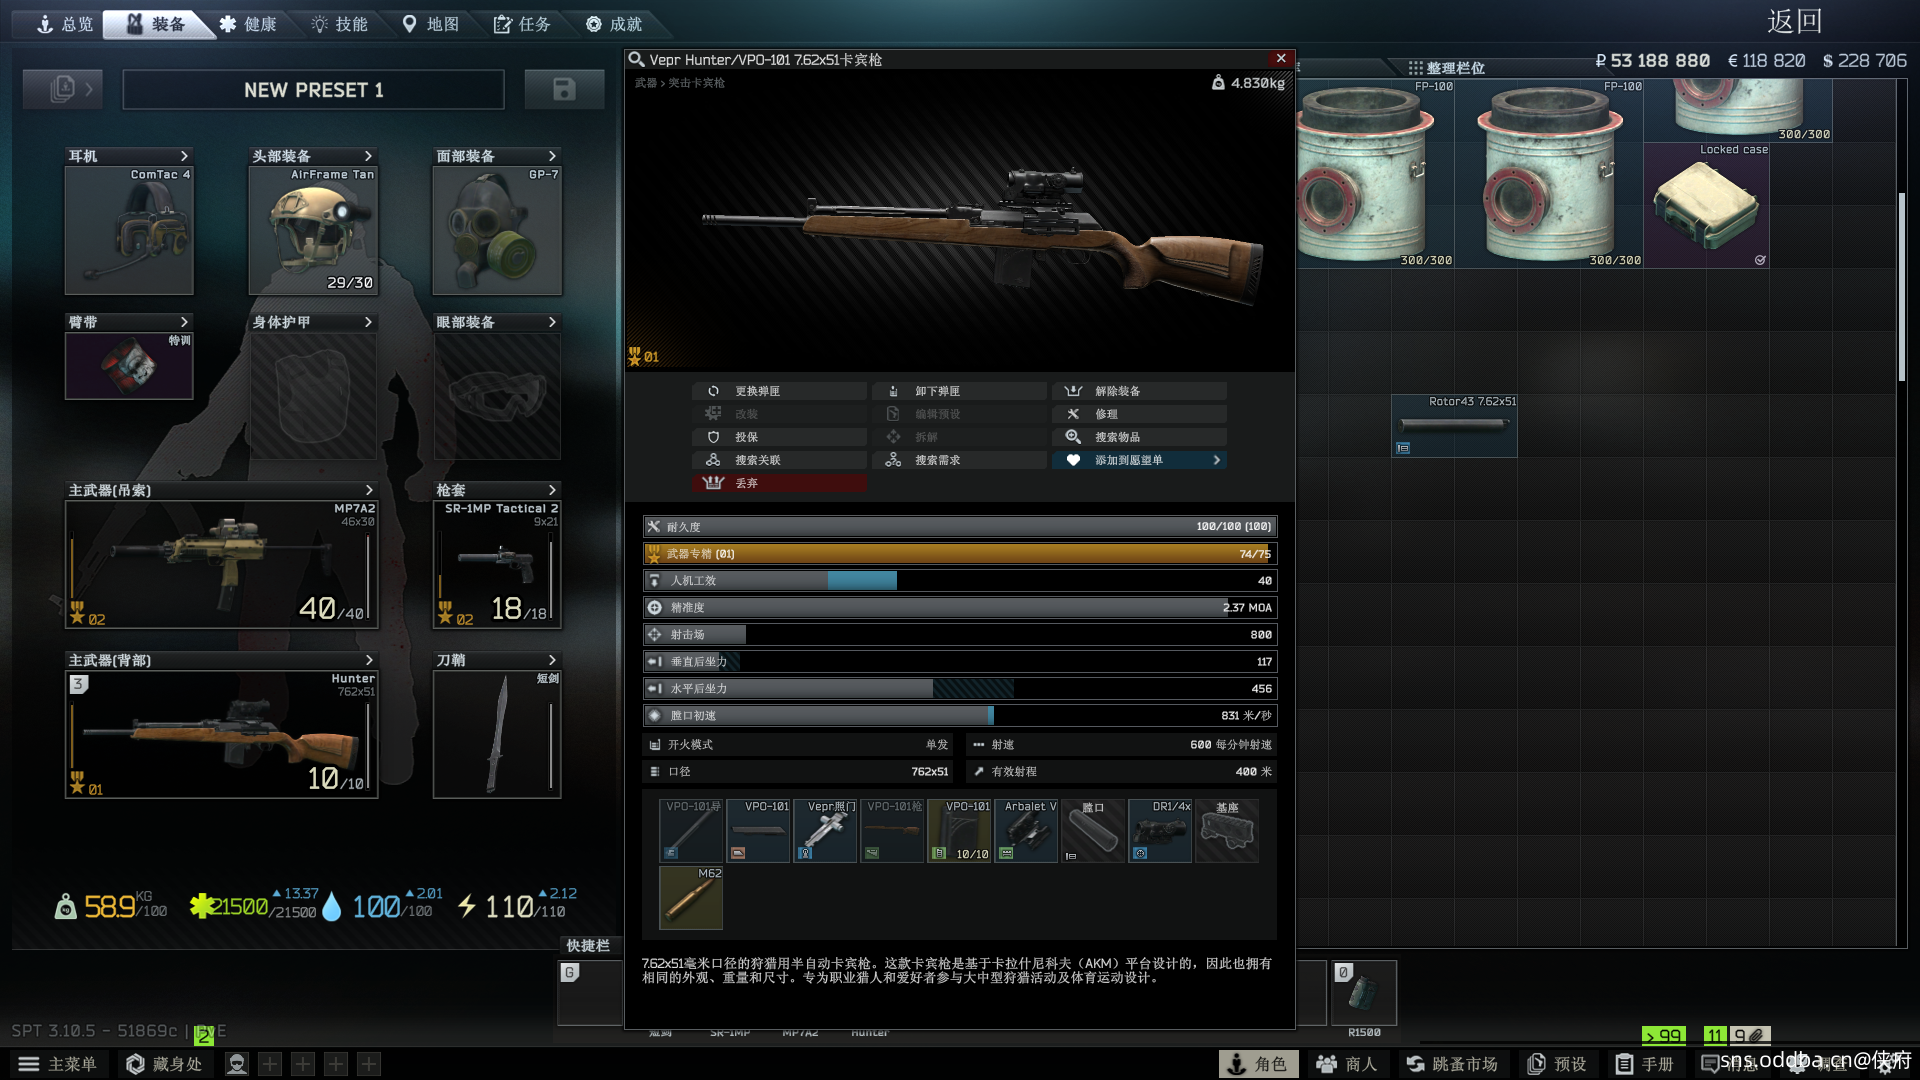1920x1080 pixels.
Task: Open the 总览 overview tab
Action: (63, 24)
